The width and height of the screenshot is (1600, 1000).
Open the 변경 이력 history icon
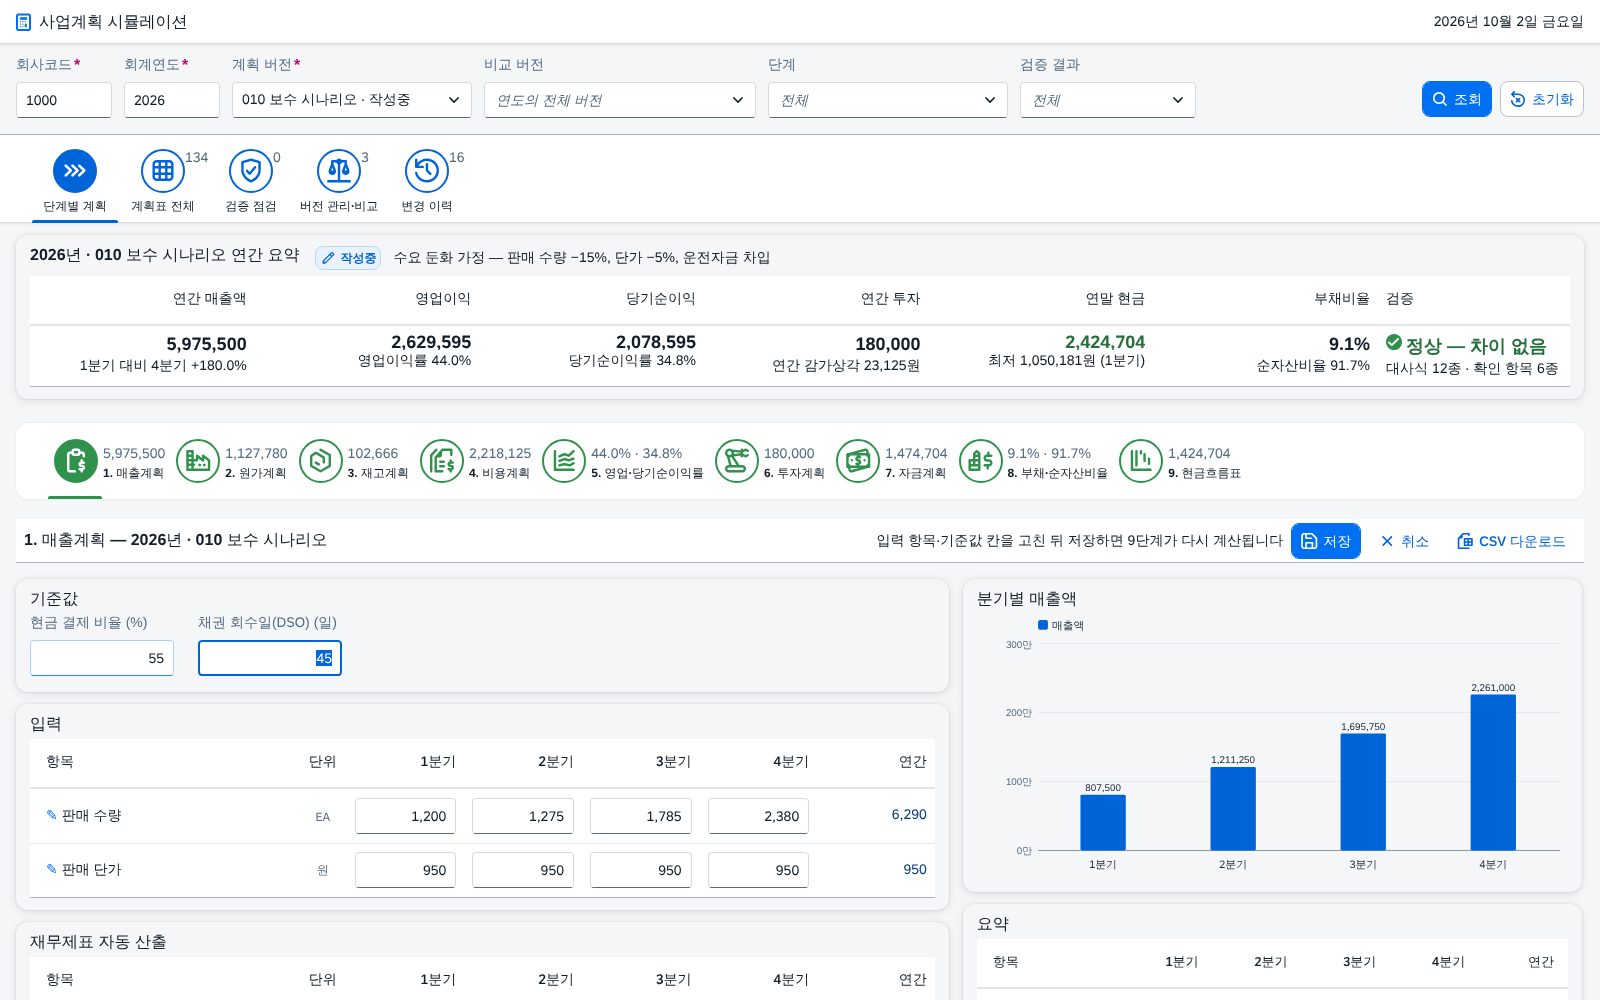[x=427, y=171]
